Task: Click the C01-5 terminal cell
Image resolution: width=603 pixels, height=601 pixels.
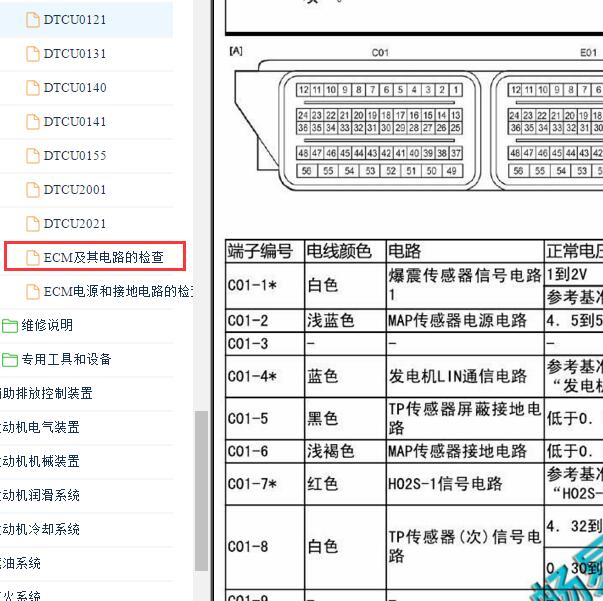Action: click(x=265, y=418)
